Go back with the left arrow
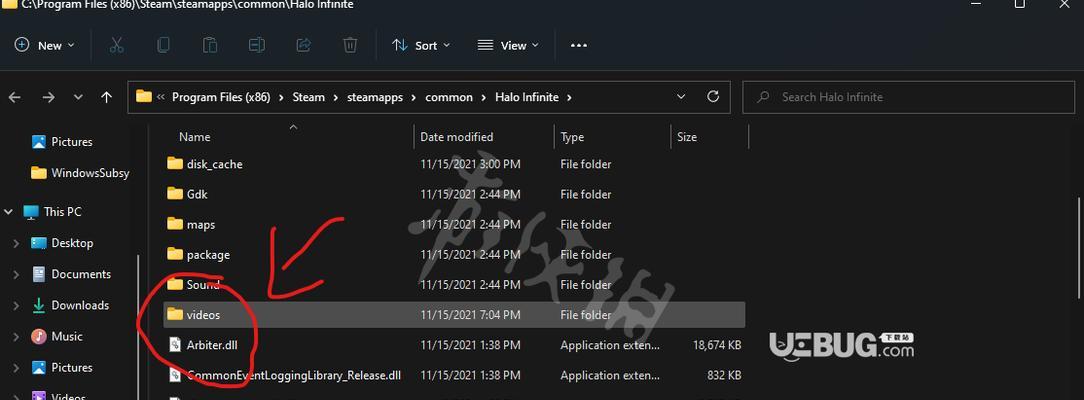 click(x=15, y=97)
